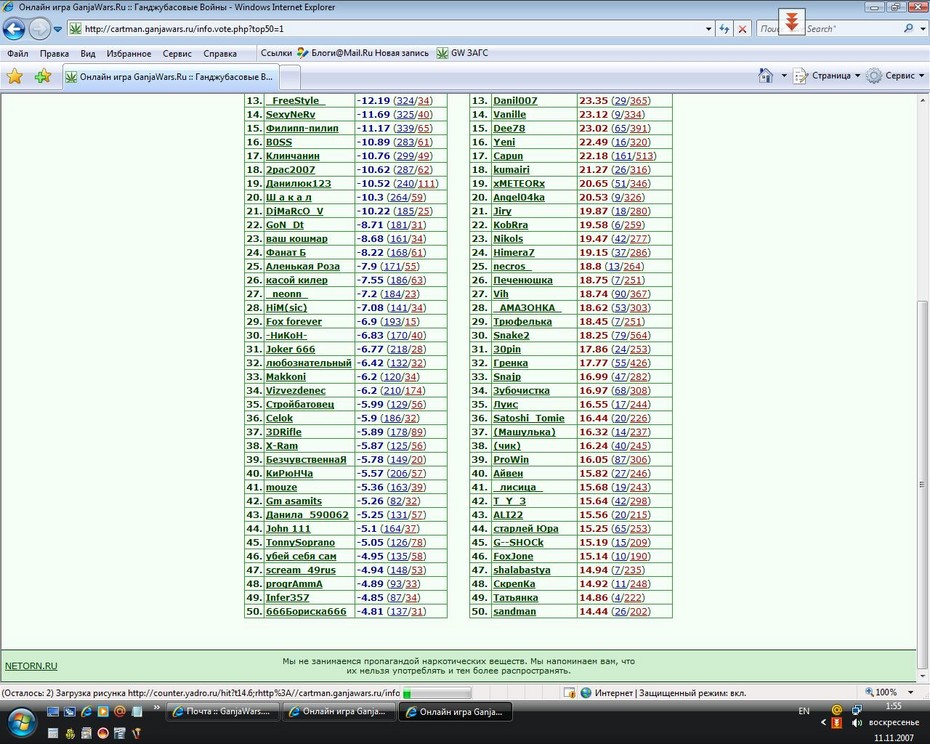The width and height of the screenshot is (930, 744).
Task: Open the Страница dropdown menu
Action: (827, 75)
